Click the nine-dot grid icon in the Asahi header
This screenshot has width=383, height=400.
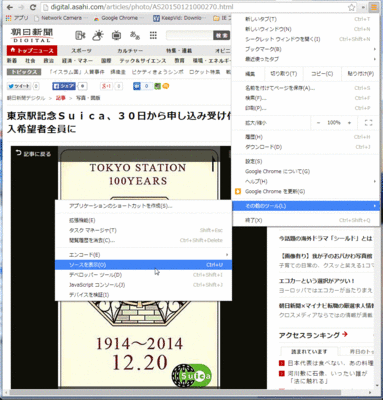(153, 35)
